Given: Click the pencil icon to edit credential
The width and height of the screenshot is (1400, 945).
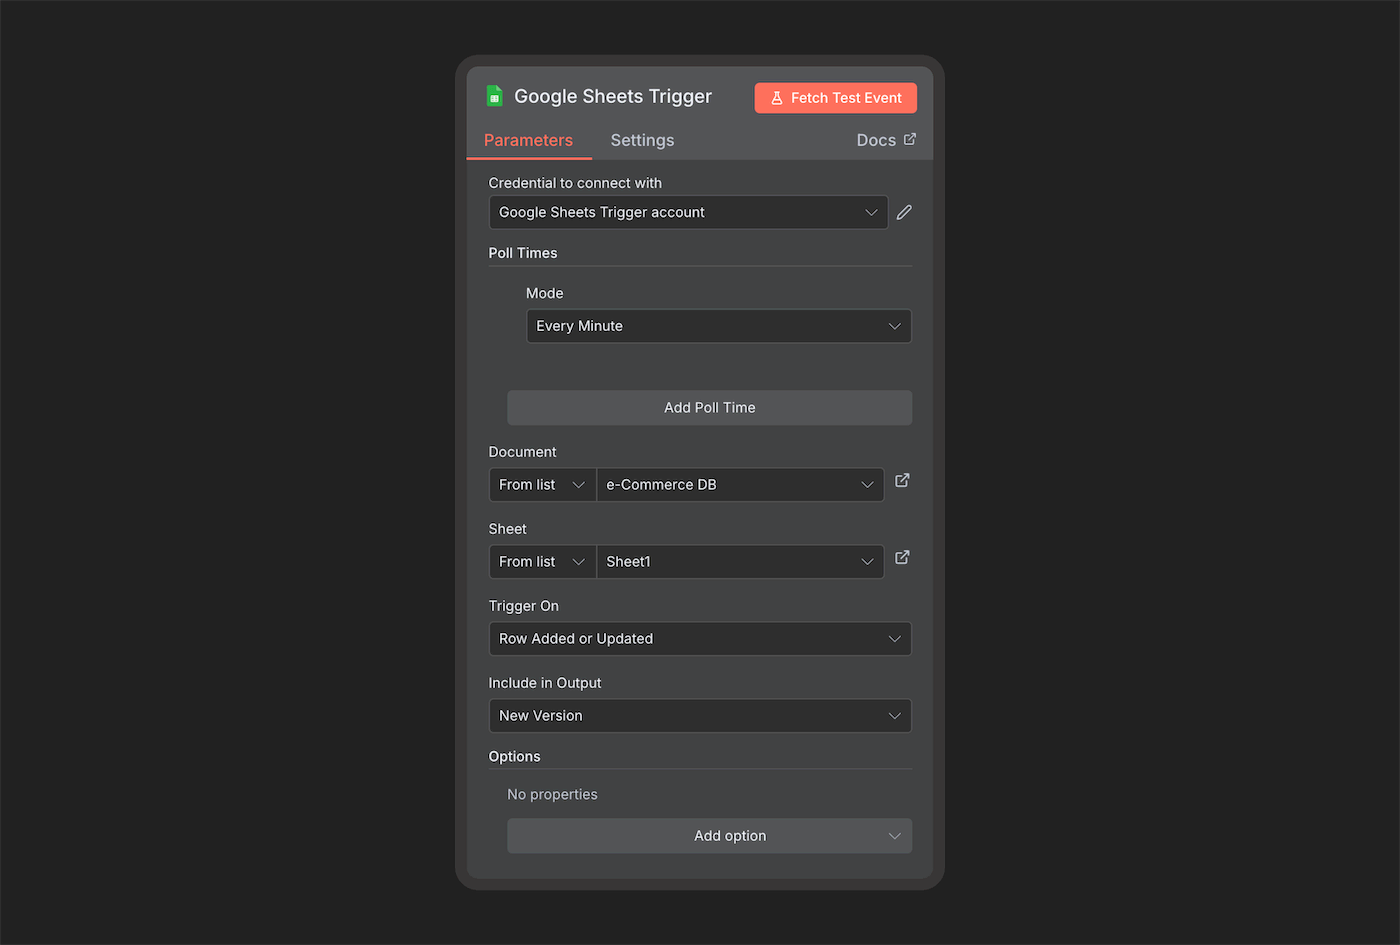Looking at the screenshot, I should (x=904, y=212).
